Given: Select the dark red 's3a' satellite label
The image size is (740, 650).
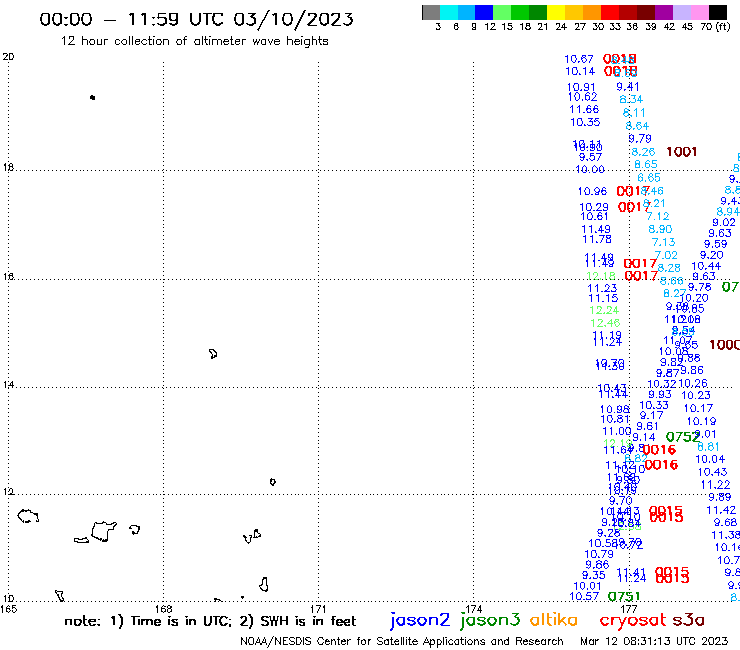Looking at the screenshot, I should 689,620.
